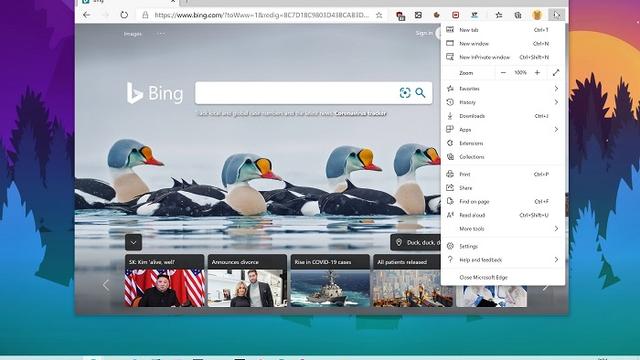Start a Bing visual search with the camera icon
The image size is (640, 360).
[405, 93]
